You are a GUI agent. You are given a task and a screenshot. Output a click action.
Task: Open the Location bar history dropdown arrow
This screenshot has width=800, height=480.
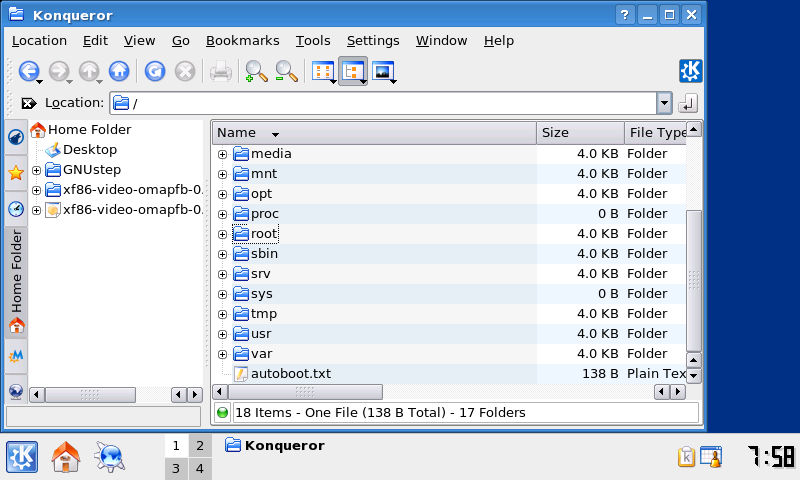[x=664, y=103]
